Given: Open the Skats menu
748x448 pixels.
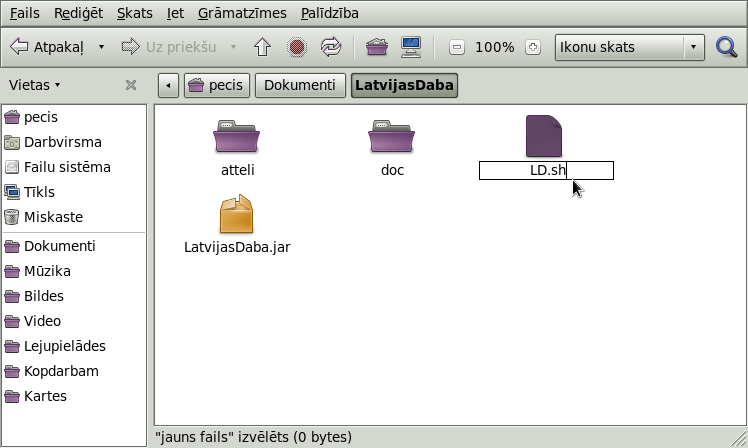Looking at the screenshot, I should click(x=135, y=13).
